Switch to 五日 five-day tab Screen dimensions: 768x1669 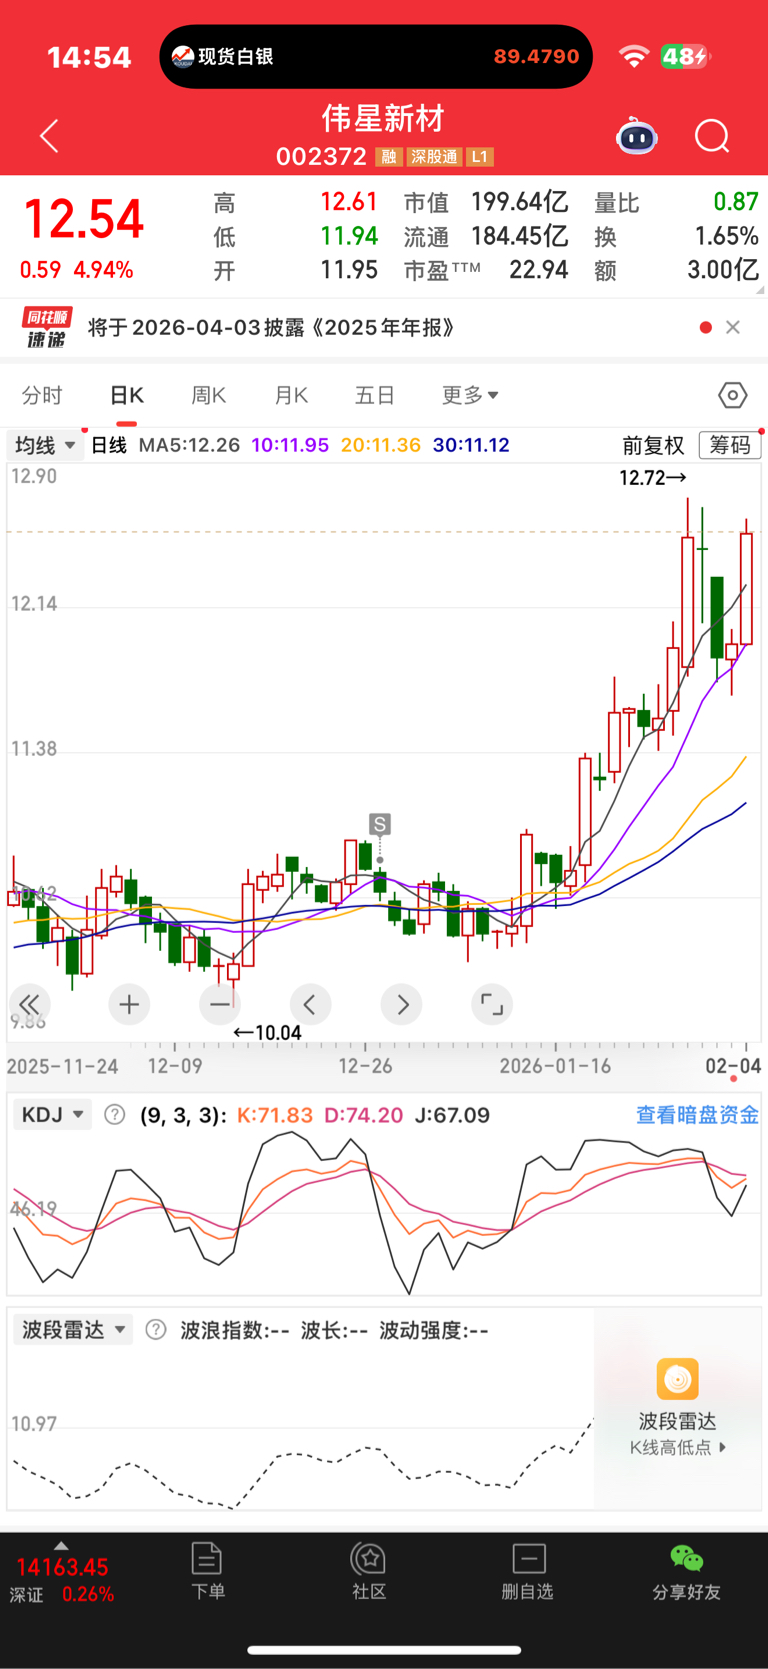(x=375, y=395)
